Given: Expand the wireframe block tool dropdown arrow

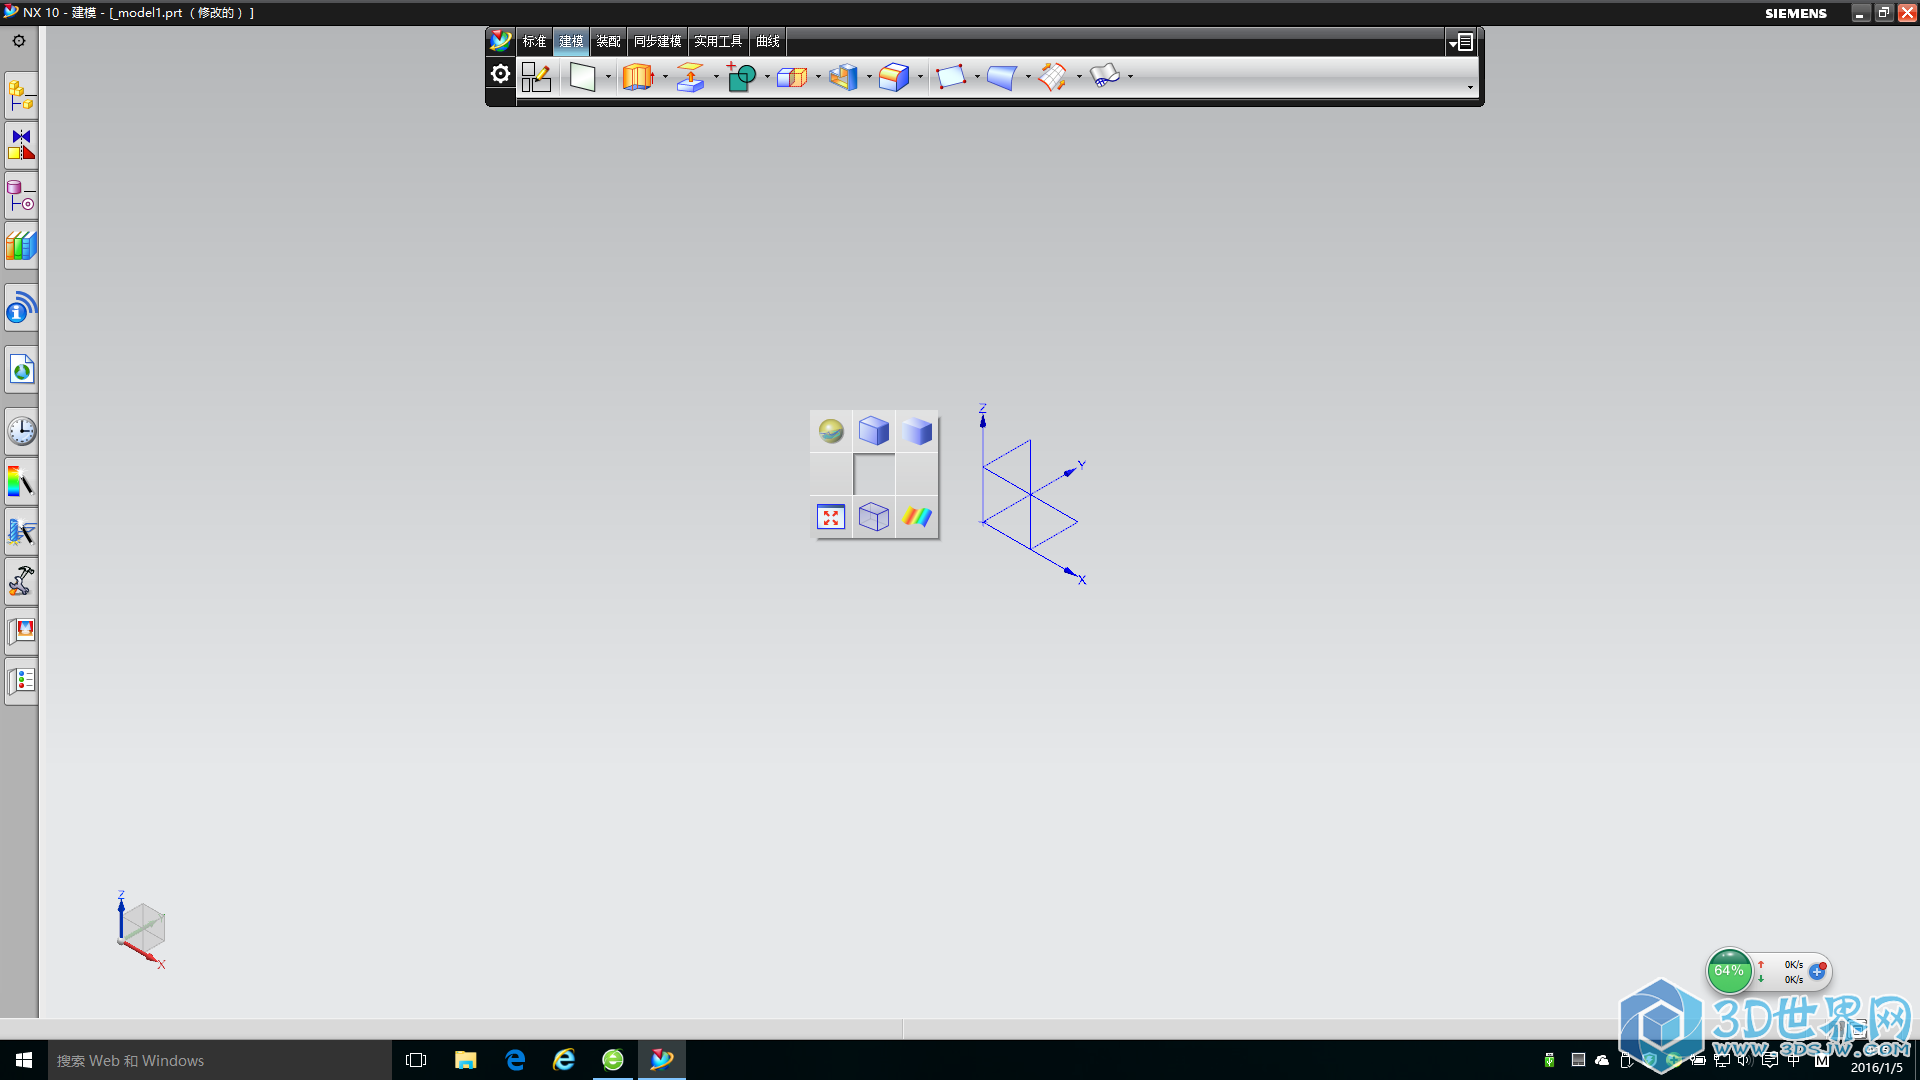Looking at the screenshot, I should click(x=818, y=77).
